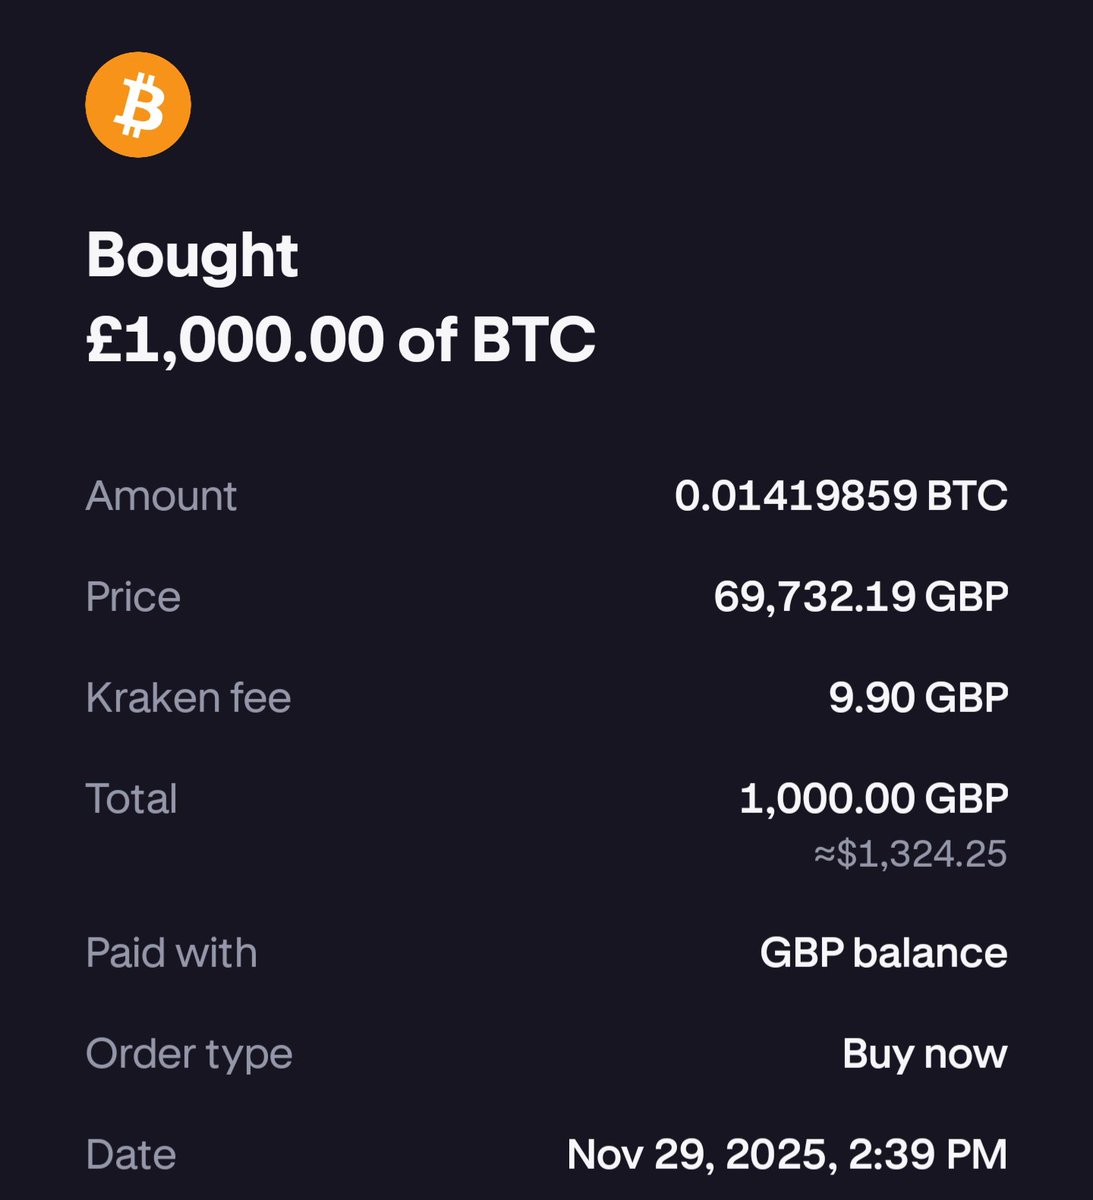Tap the 0.01419859 BTC amount value
The width and height of the screenshot is (1093, 1200).
point(841,496)
